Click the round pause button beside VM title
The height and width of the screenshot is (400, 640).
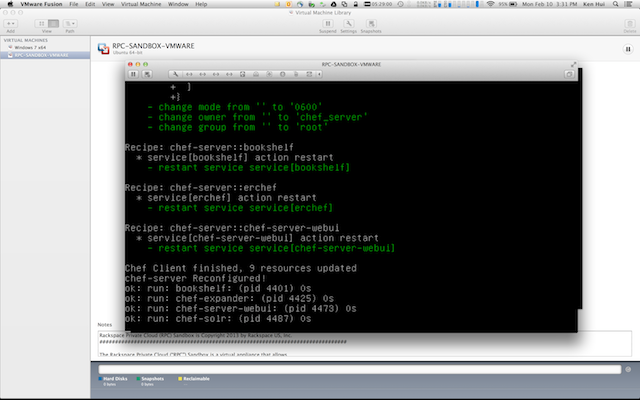628,49
